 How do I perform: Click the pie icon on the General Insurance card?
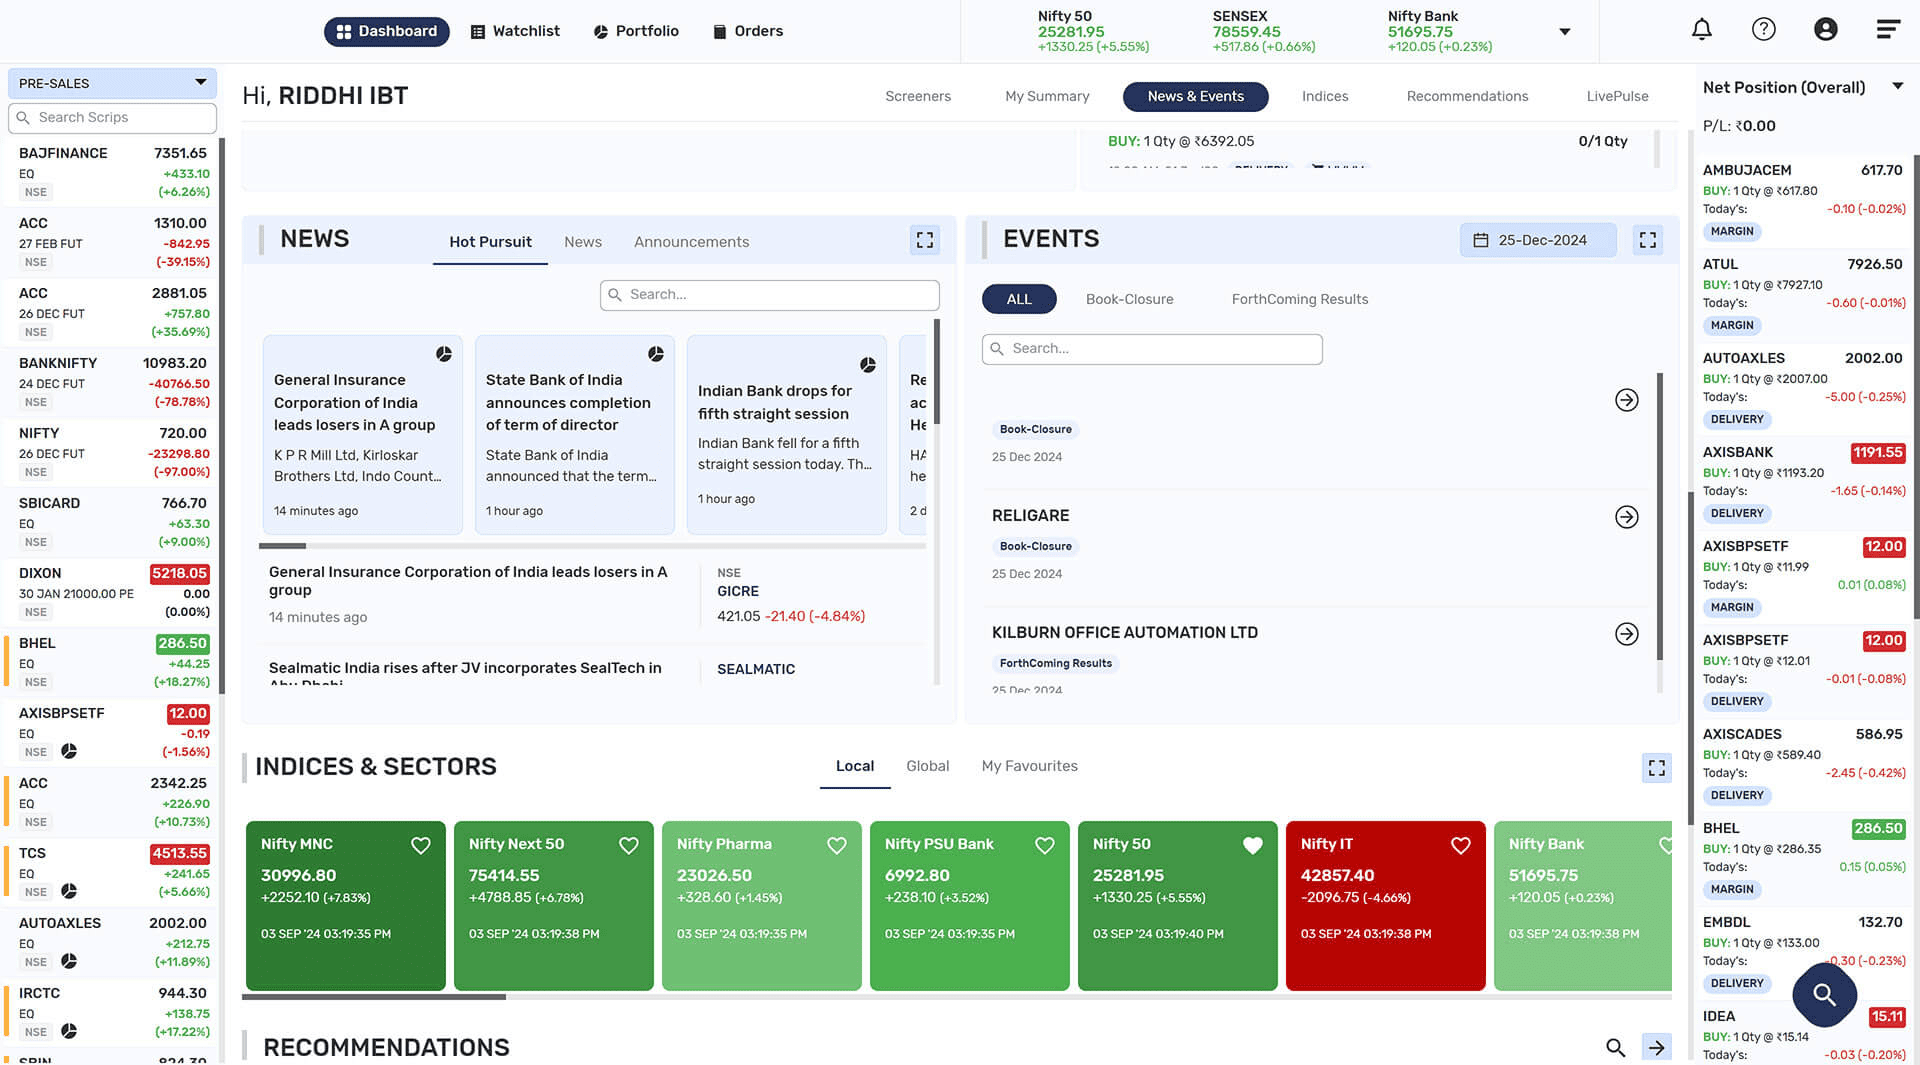[444, 354]
